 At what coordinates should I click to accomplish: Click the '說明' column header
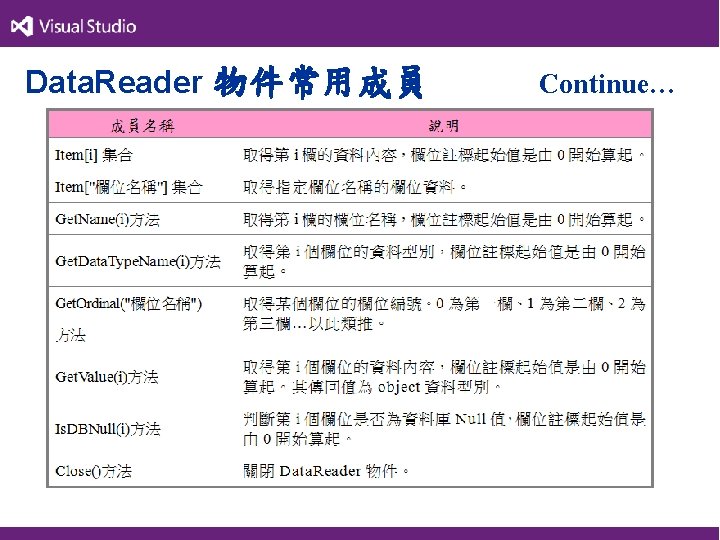pos(443,125)
